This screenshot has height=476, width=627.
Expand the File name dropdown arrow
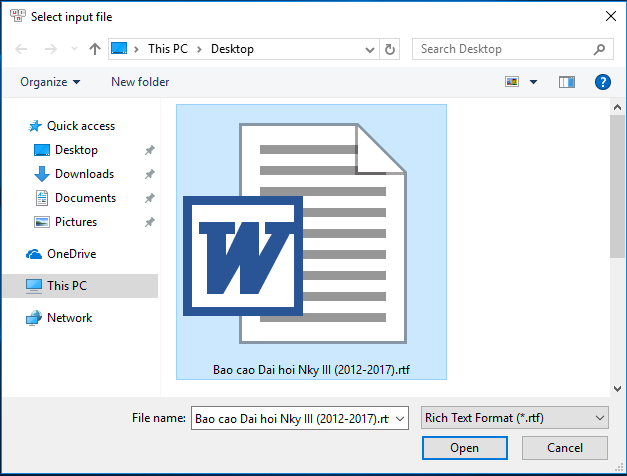400,418
